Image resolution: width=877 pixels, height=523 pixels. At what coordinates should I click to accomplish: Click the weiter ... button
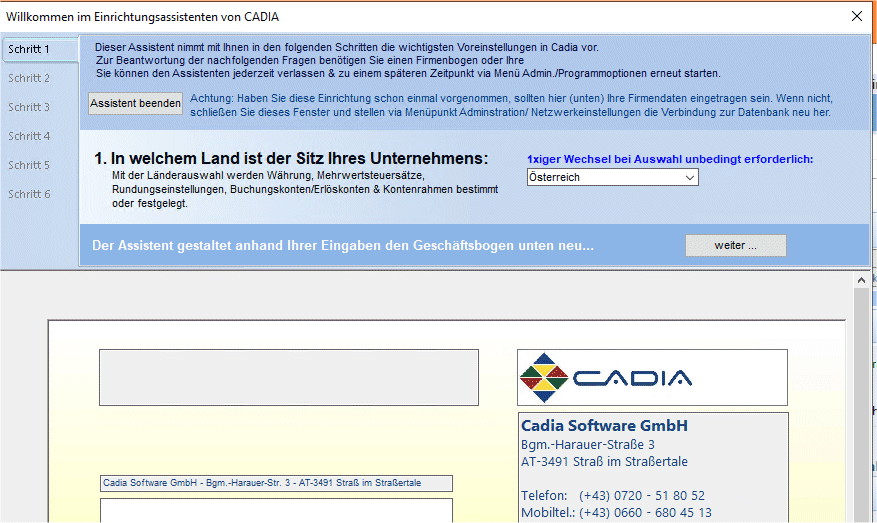[735, 246]
